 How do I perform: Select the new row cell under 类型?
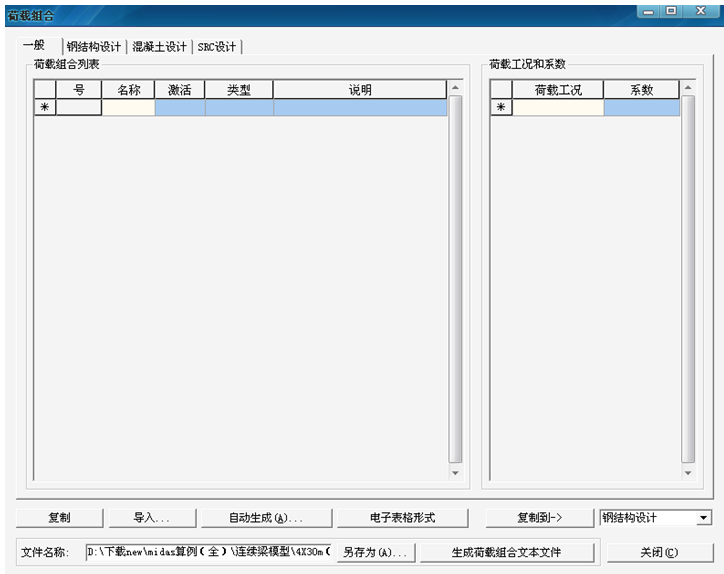point(239,107)
